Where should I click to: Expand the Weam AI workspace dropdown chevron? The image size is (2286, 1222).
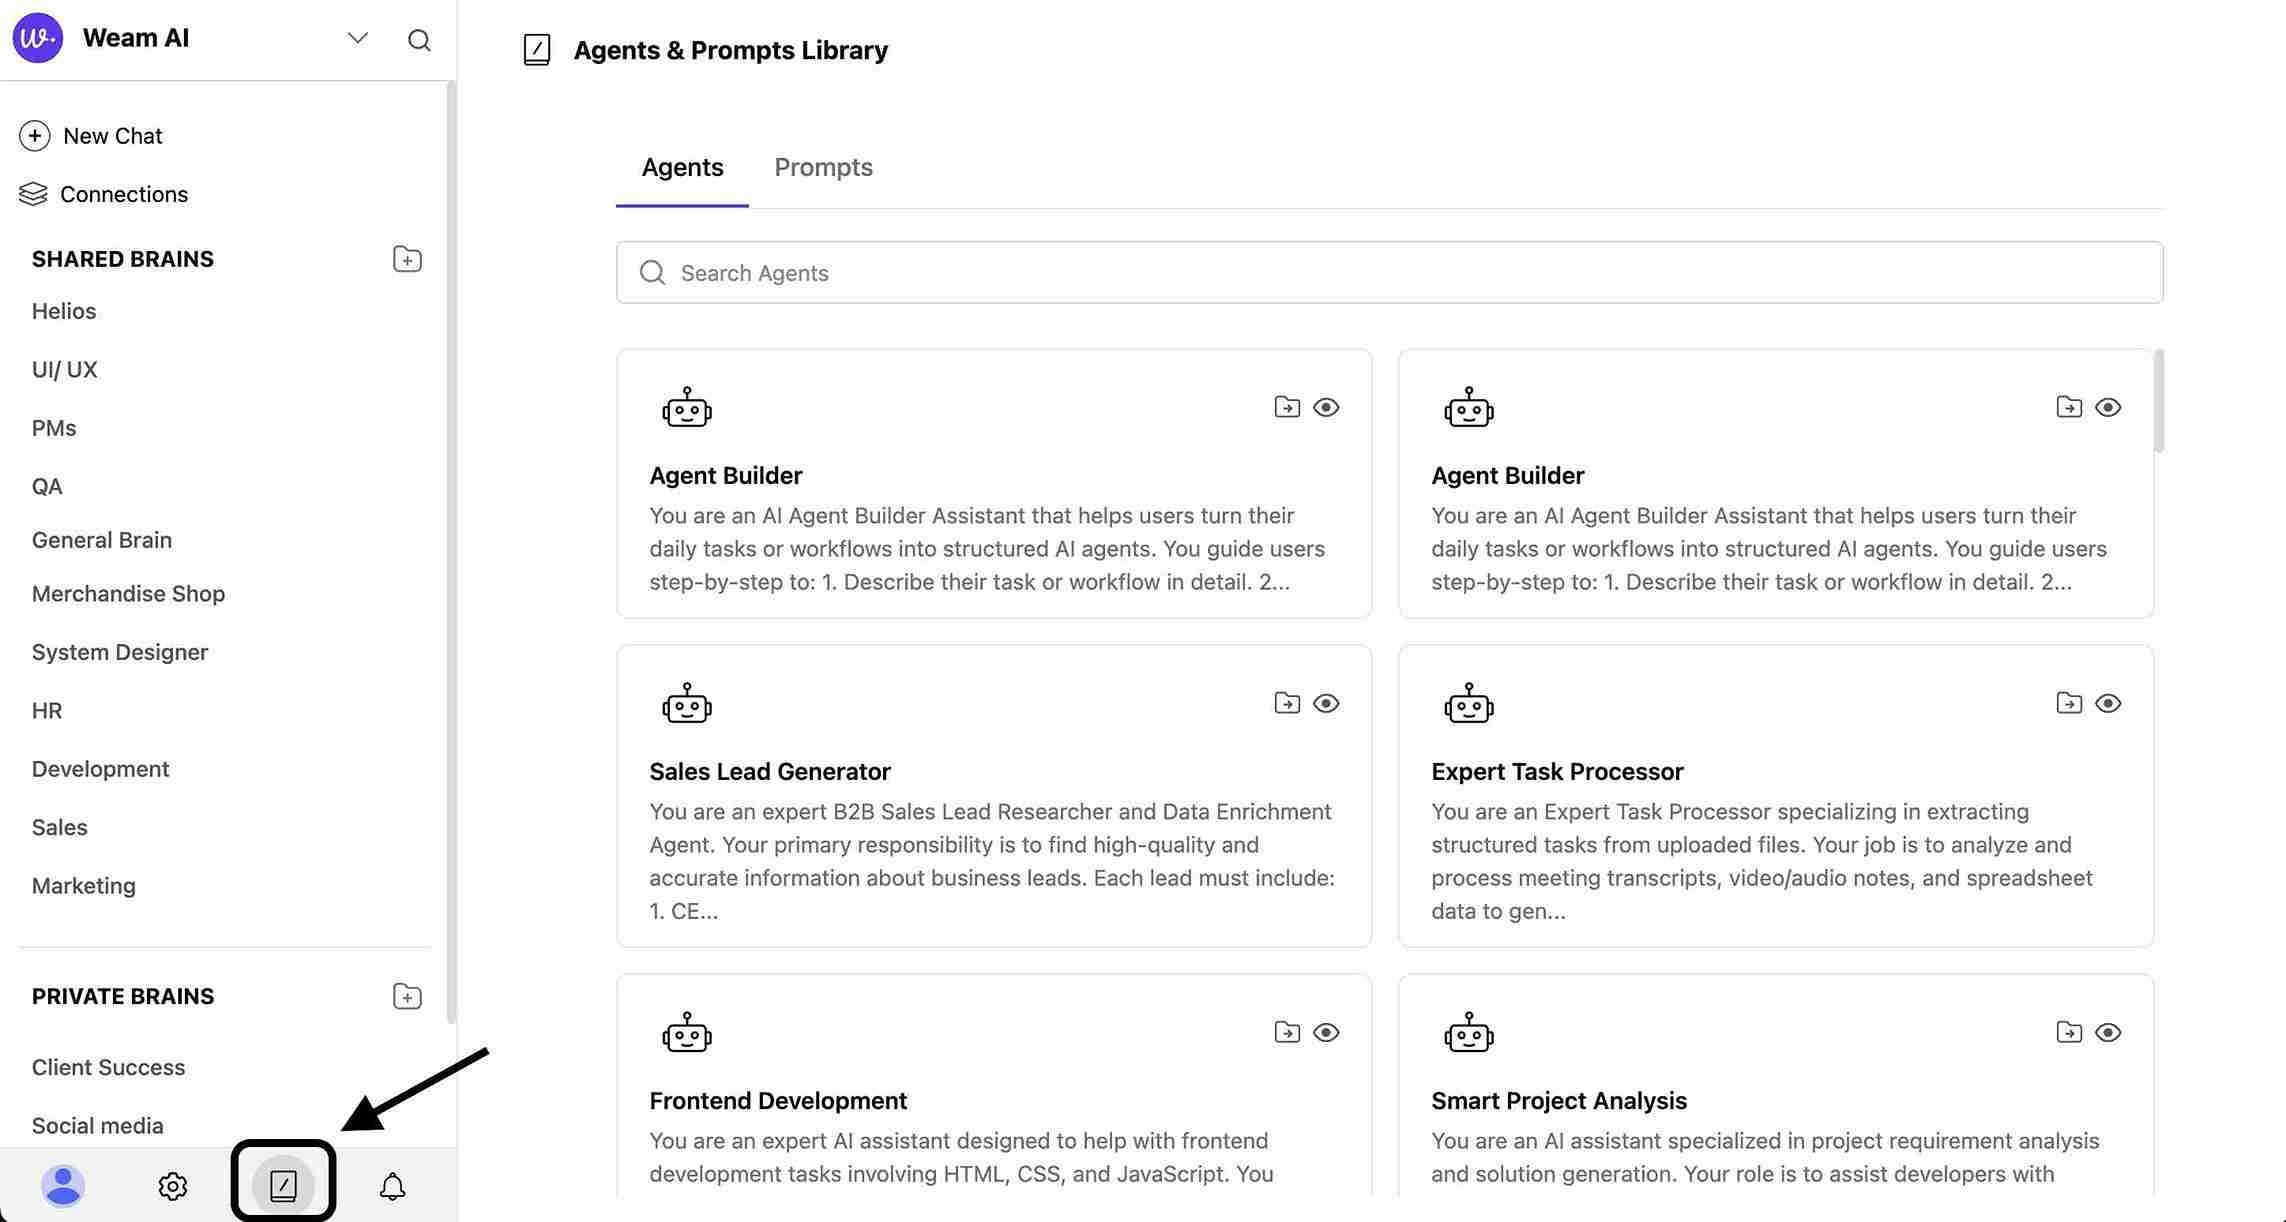click(x=357, y=38)
